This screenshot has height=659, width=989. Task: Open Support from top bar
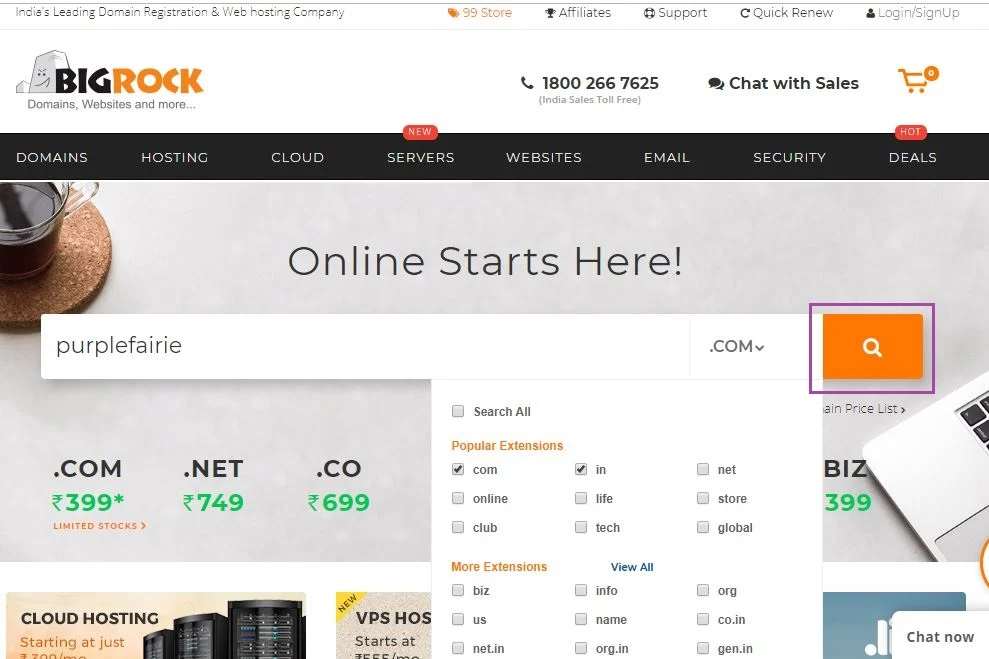[x=675, y=13]
